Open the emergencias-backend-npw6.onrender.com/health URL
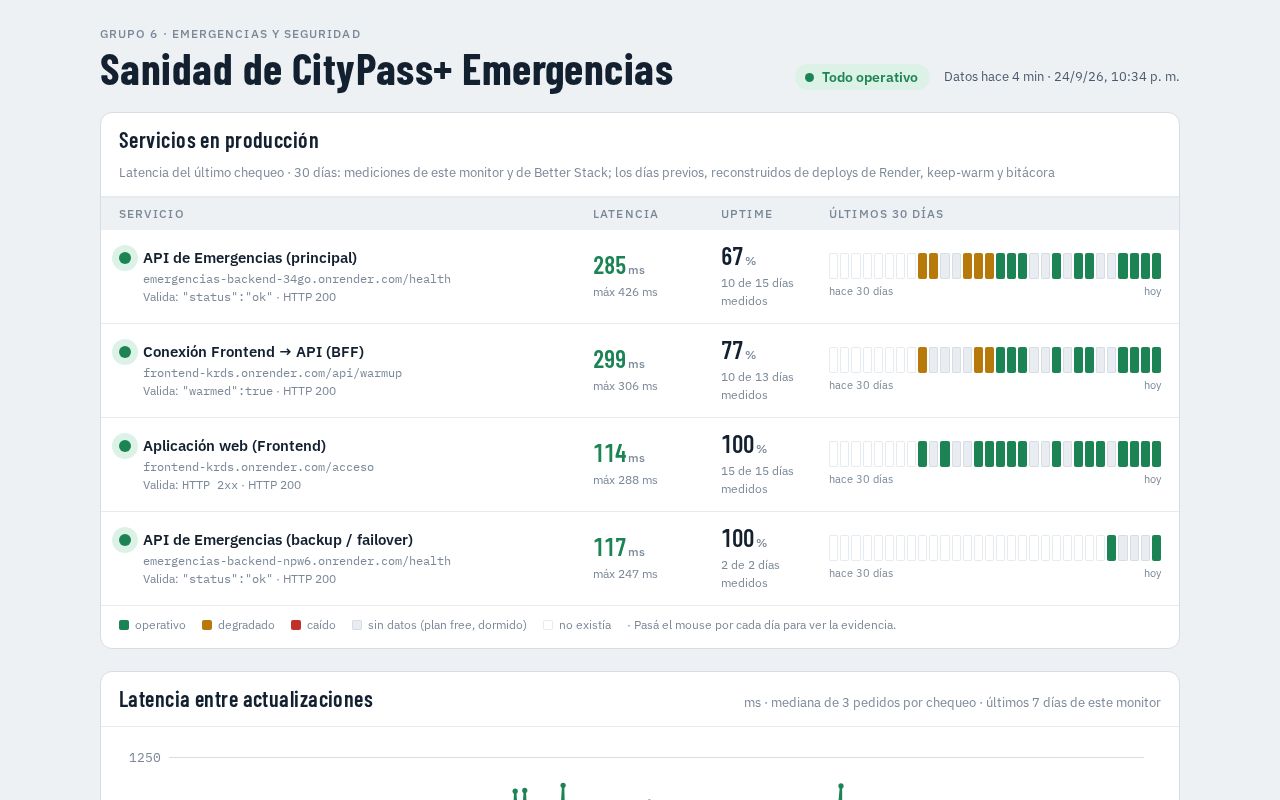Viewport: 1280px width, 800px height. 297,561
